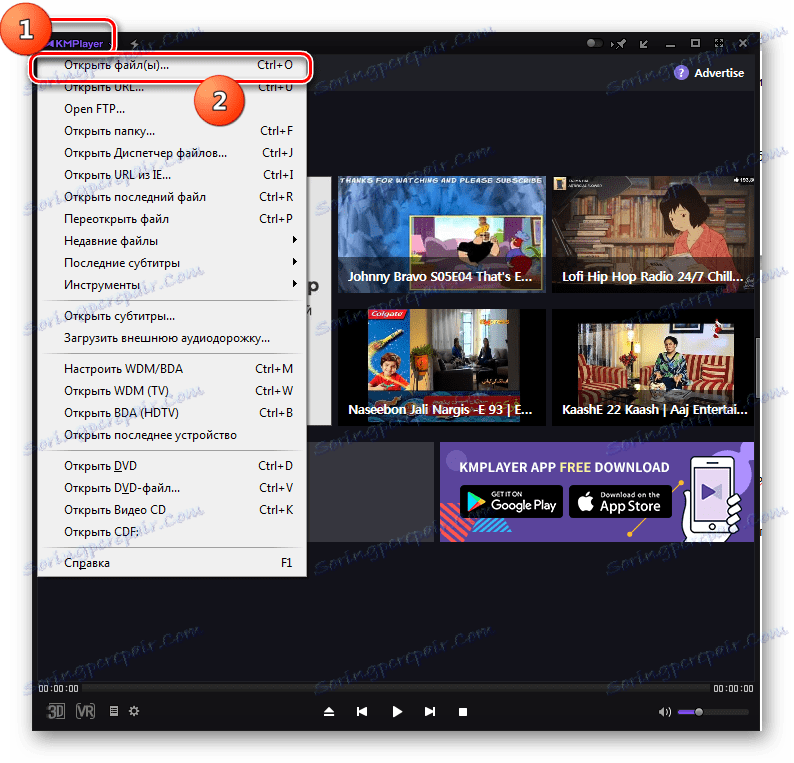Start playback with the Play button
The image size is (794, 763).
[x=397, y=712]
